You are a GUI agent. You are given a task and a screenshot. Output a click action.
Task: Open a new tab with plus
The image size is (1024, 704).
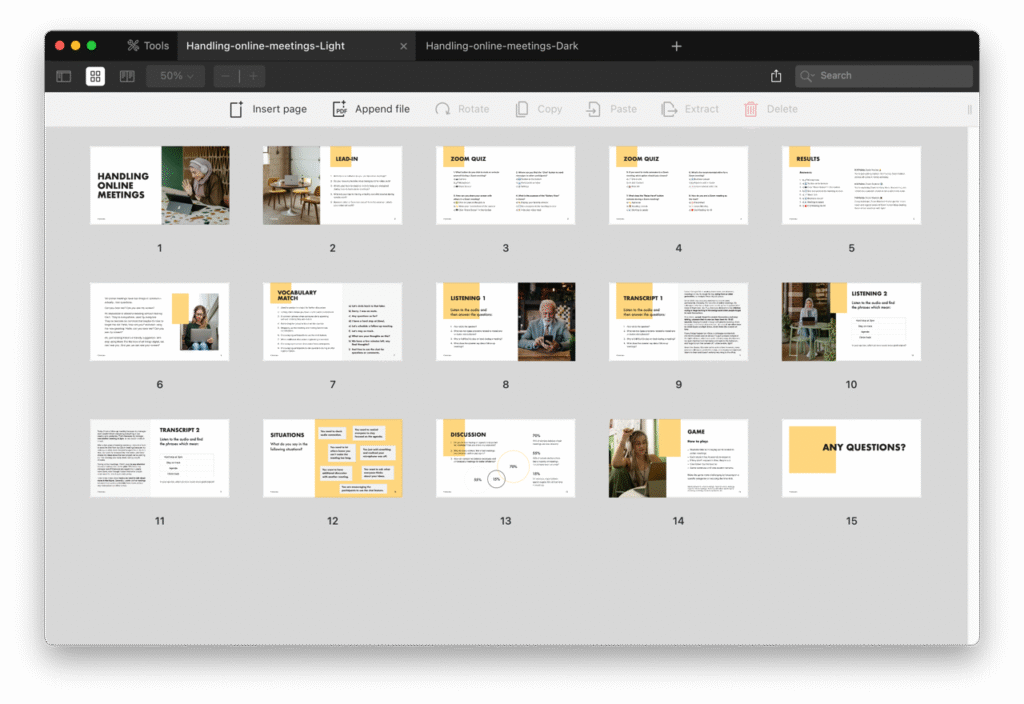tap(676, 46)
